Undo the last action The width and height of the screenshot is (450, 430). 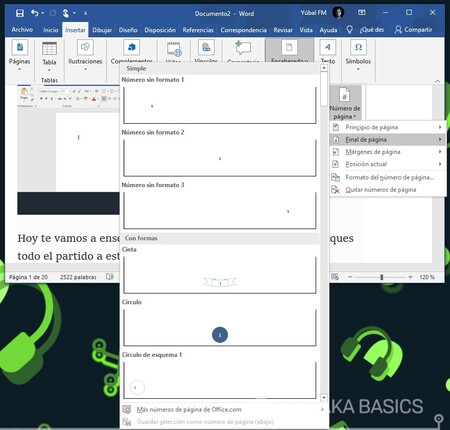pos(34,13)
